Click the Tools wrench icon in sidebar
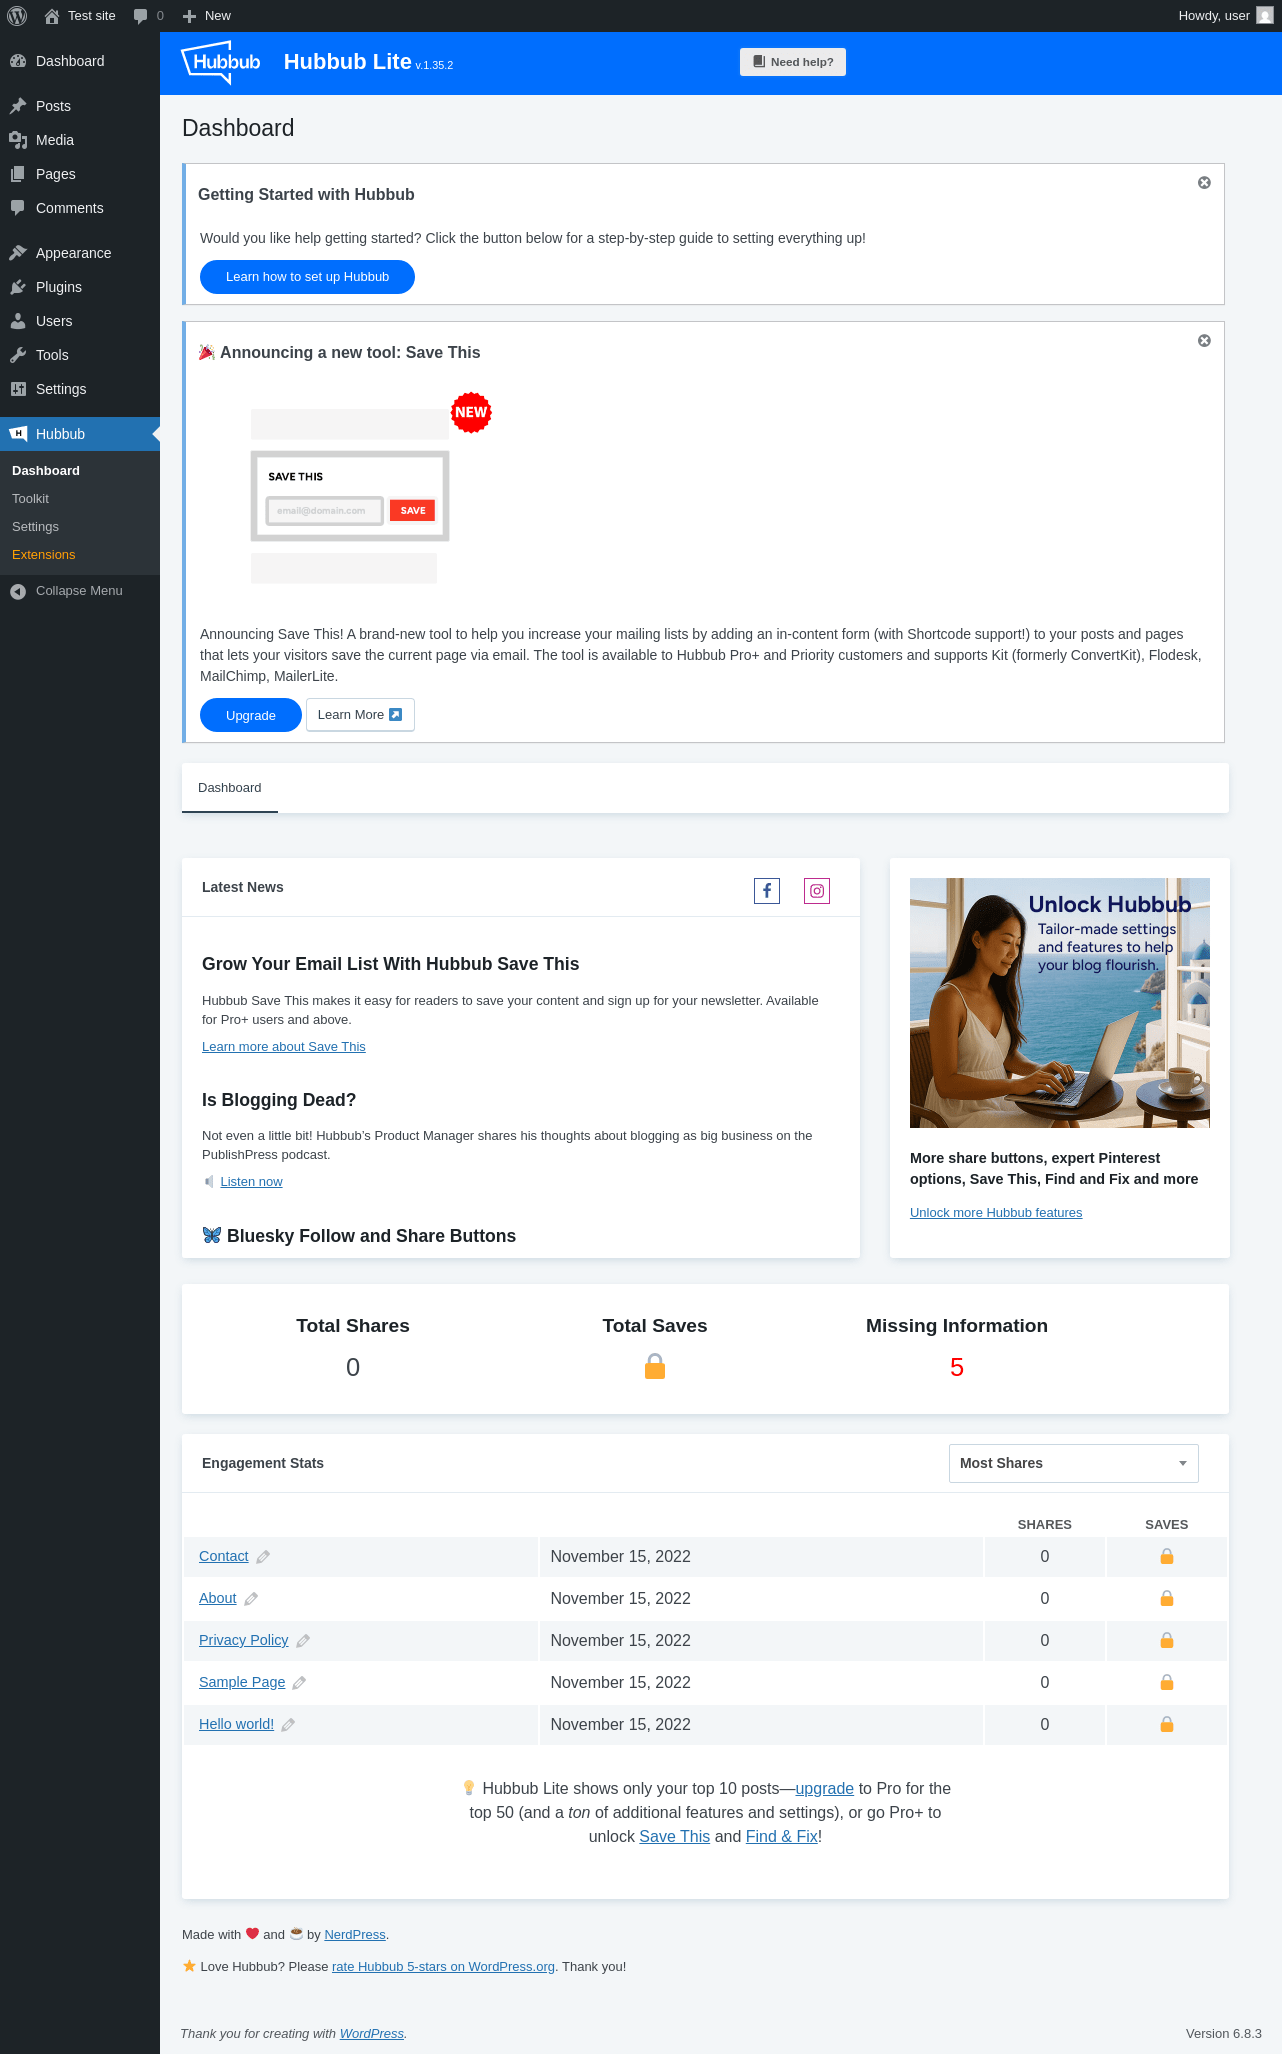 point(18,355)
